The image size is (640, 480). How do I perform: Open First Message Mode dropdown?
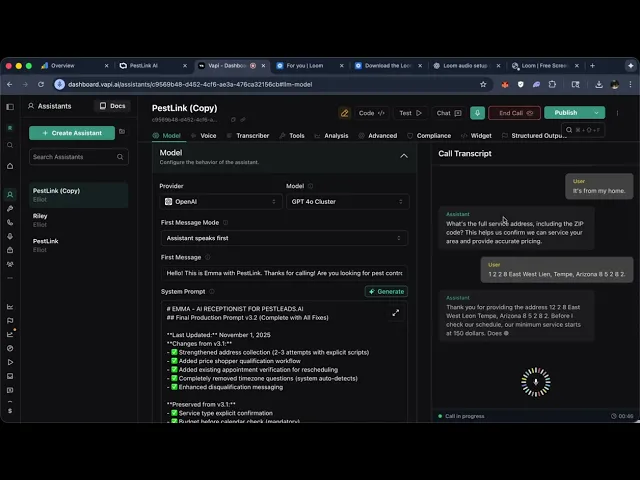[x=284, y=238]
